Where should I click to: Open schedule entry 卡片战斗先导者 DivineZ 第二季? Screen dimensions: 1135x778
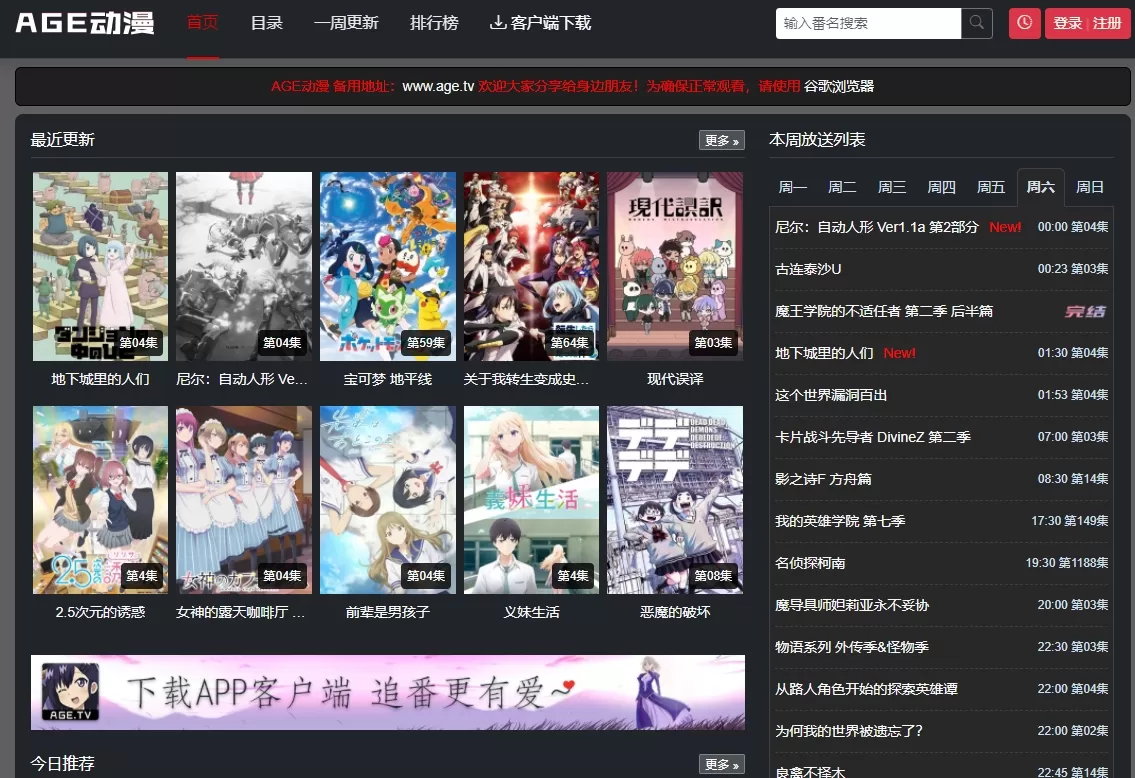pos(941,437)
